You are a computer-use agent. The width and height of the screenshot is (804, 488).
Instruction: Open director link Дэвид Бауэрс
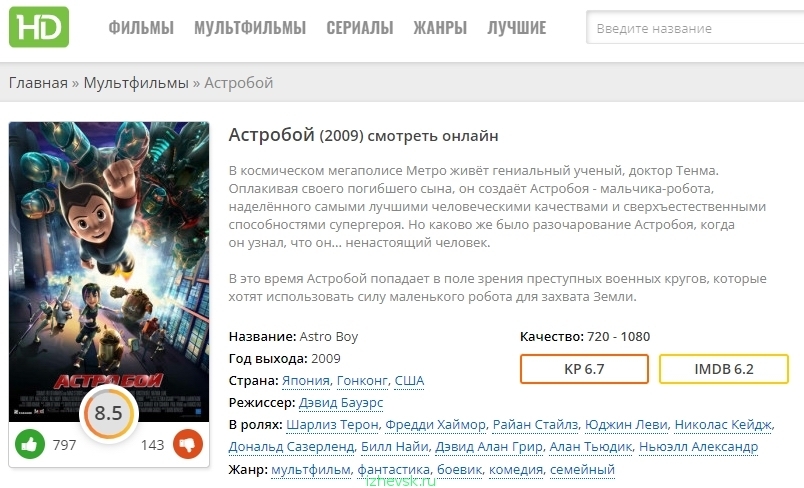point(341,403)
